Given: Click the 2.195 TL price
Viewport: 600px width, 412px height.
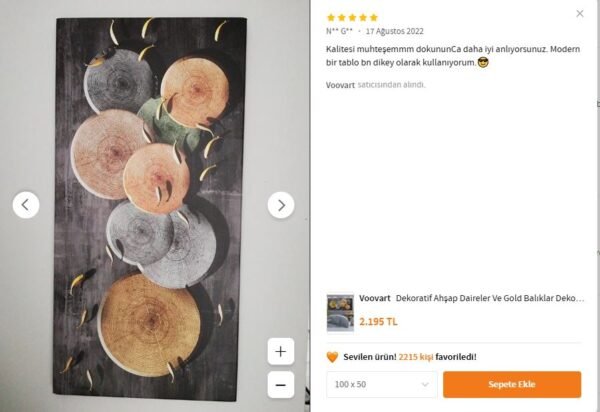Looking at the screenshot, I should pyautogui.click(x=378, y=321).
